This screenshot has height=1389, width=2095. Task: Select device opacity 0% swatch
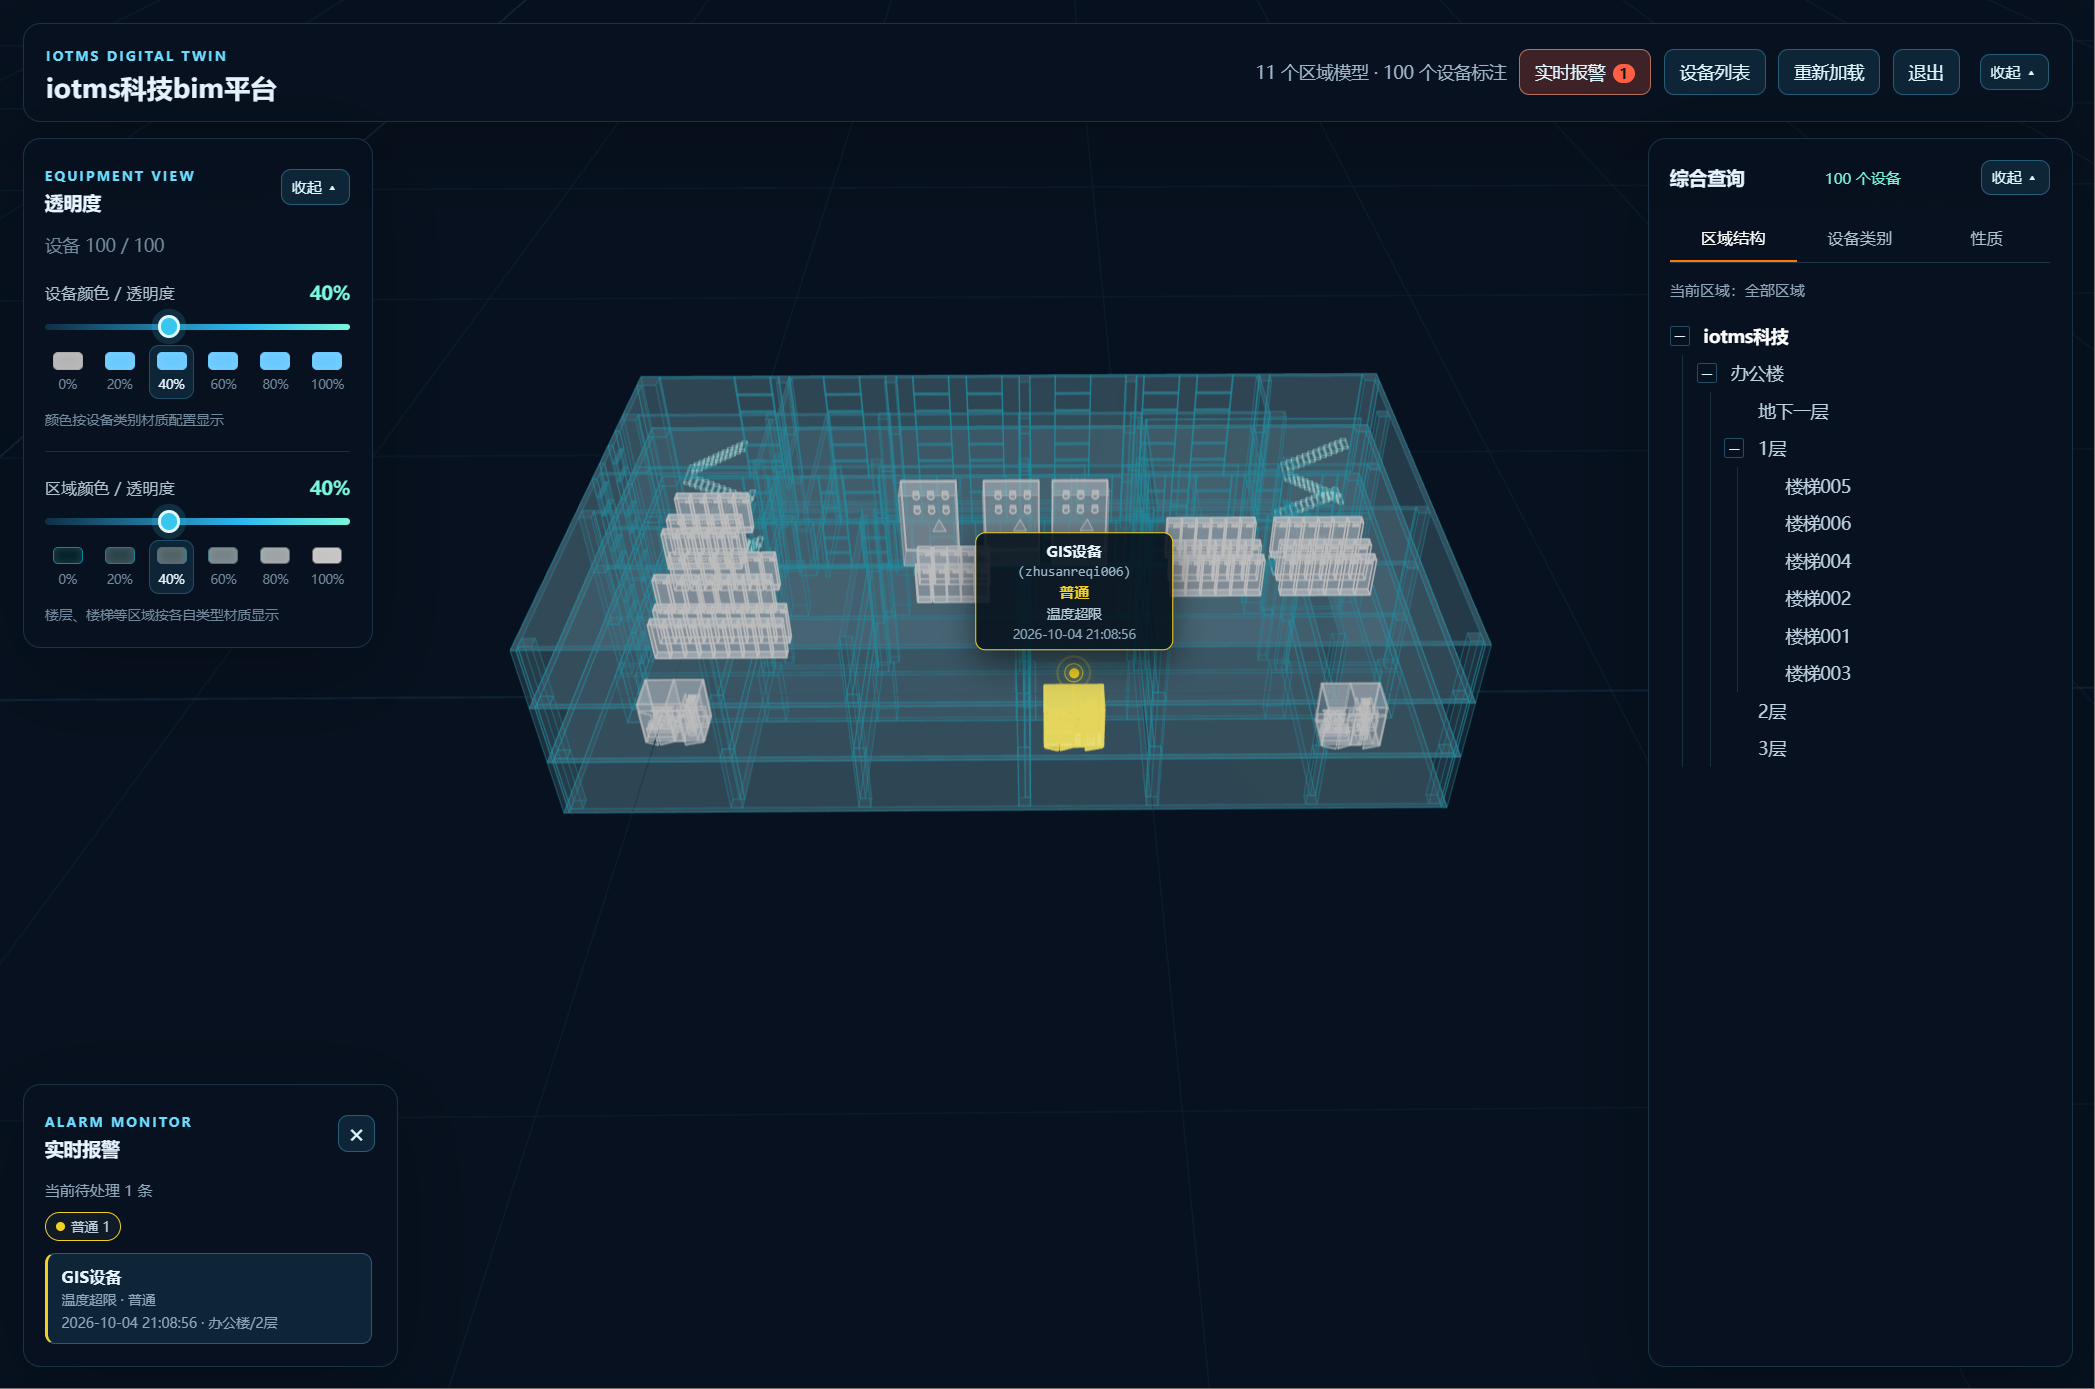click(x=68, y=371)
